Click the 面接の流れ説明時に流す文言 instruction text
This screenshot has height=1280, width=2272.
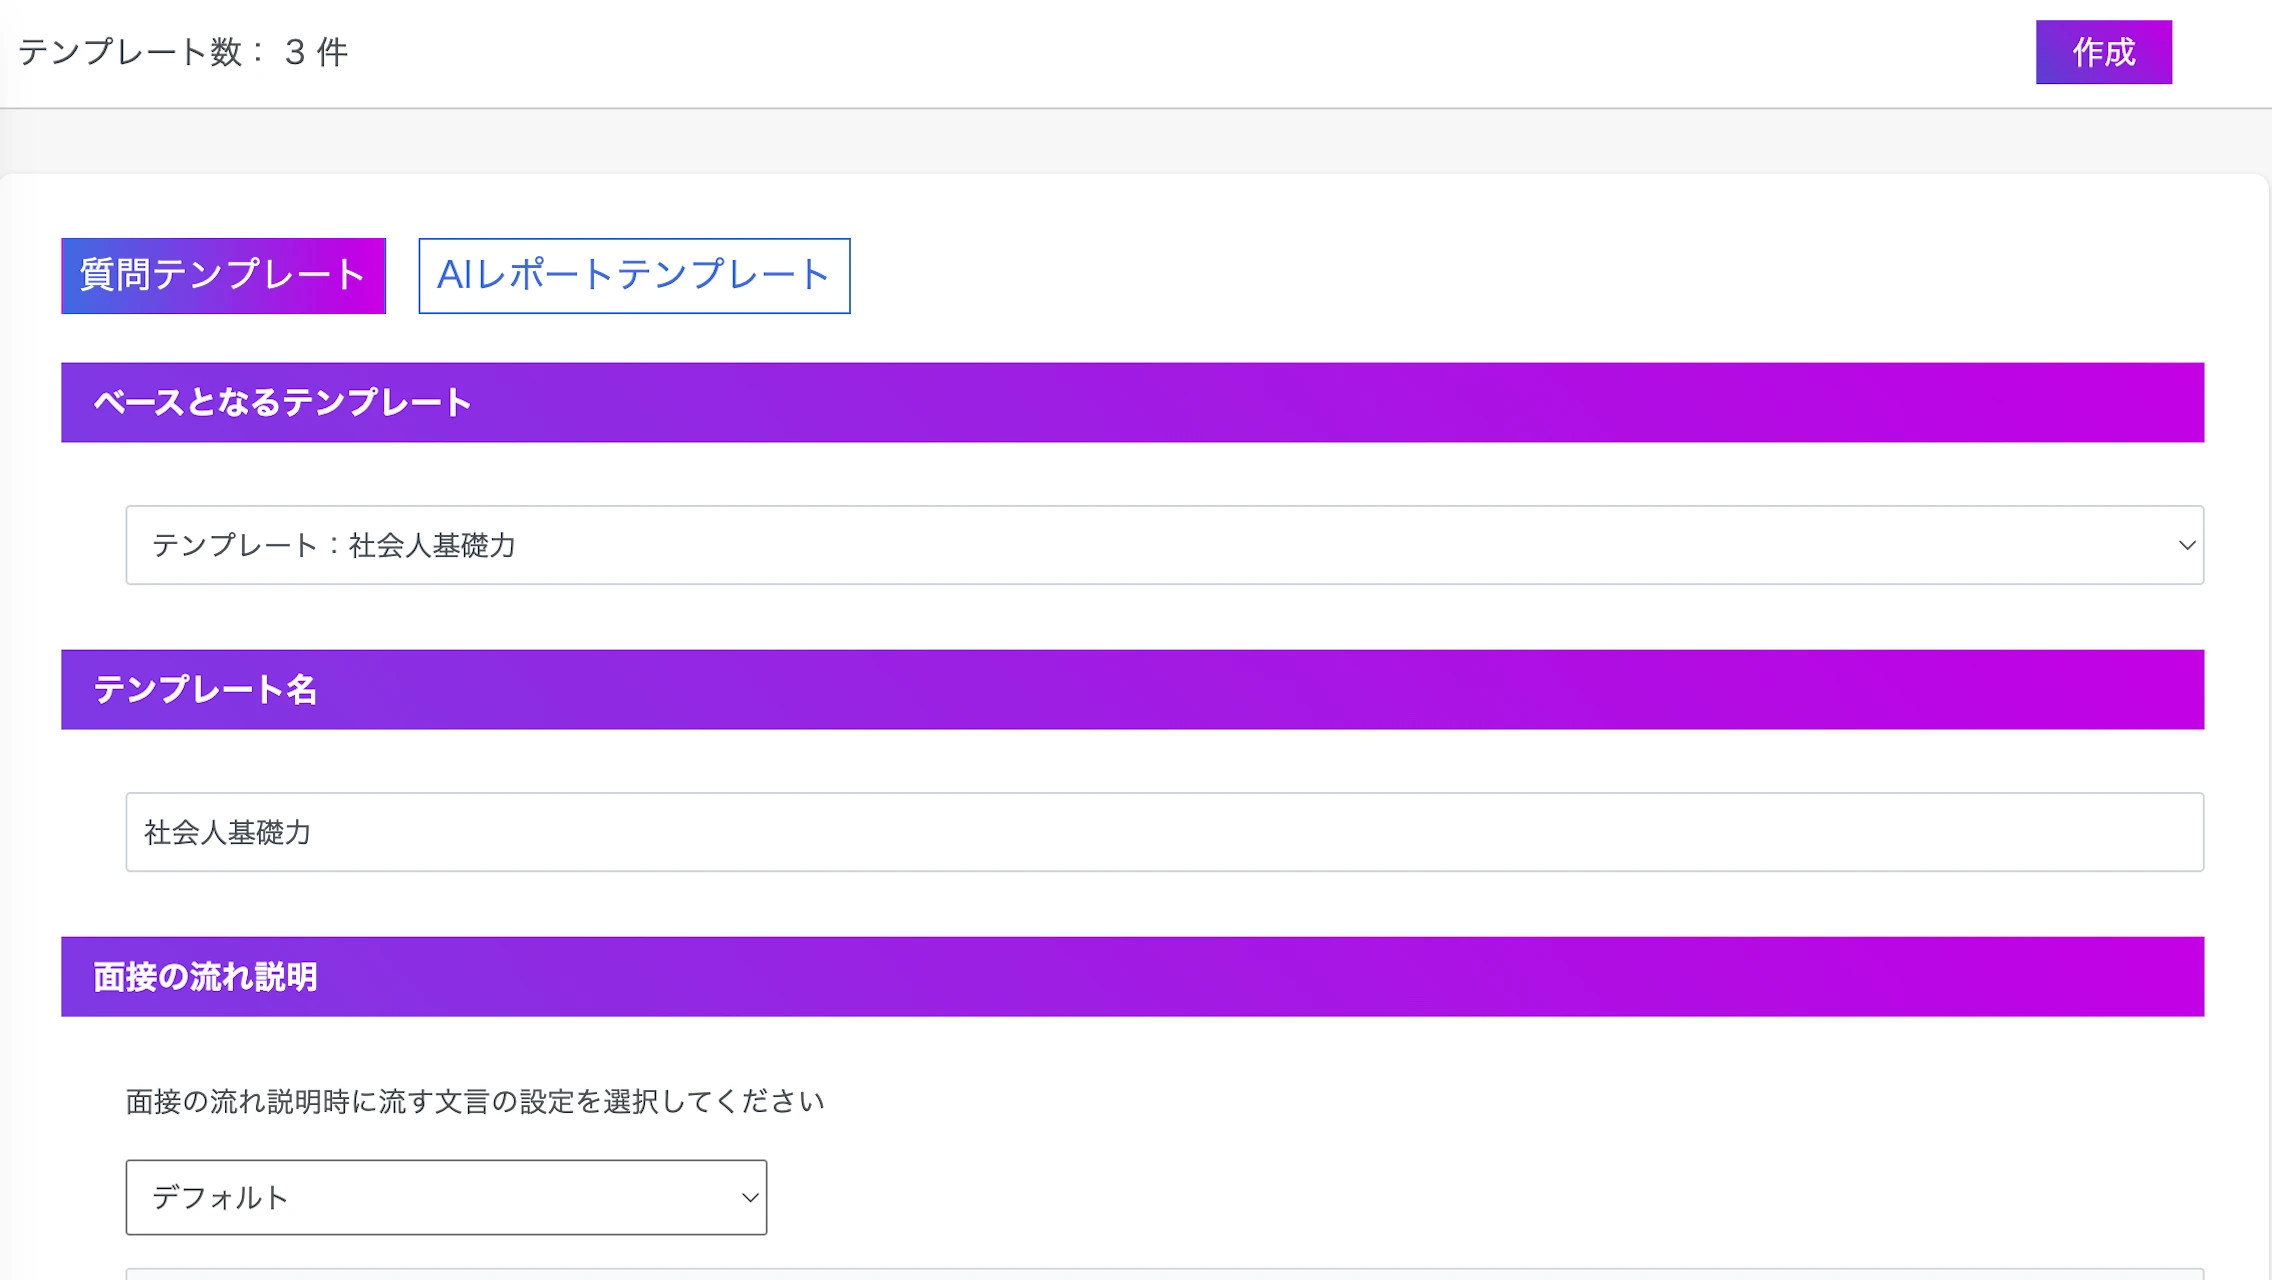[475, 1101]
